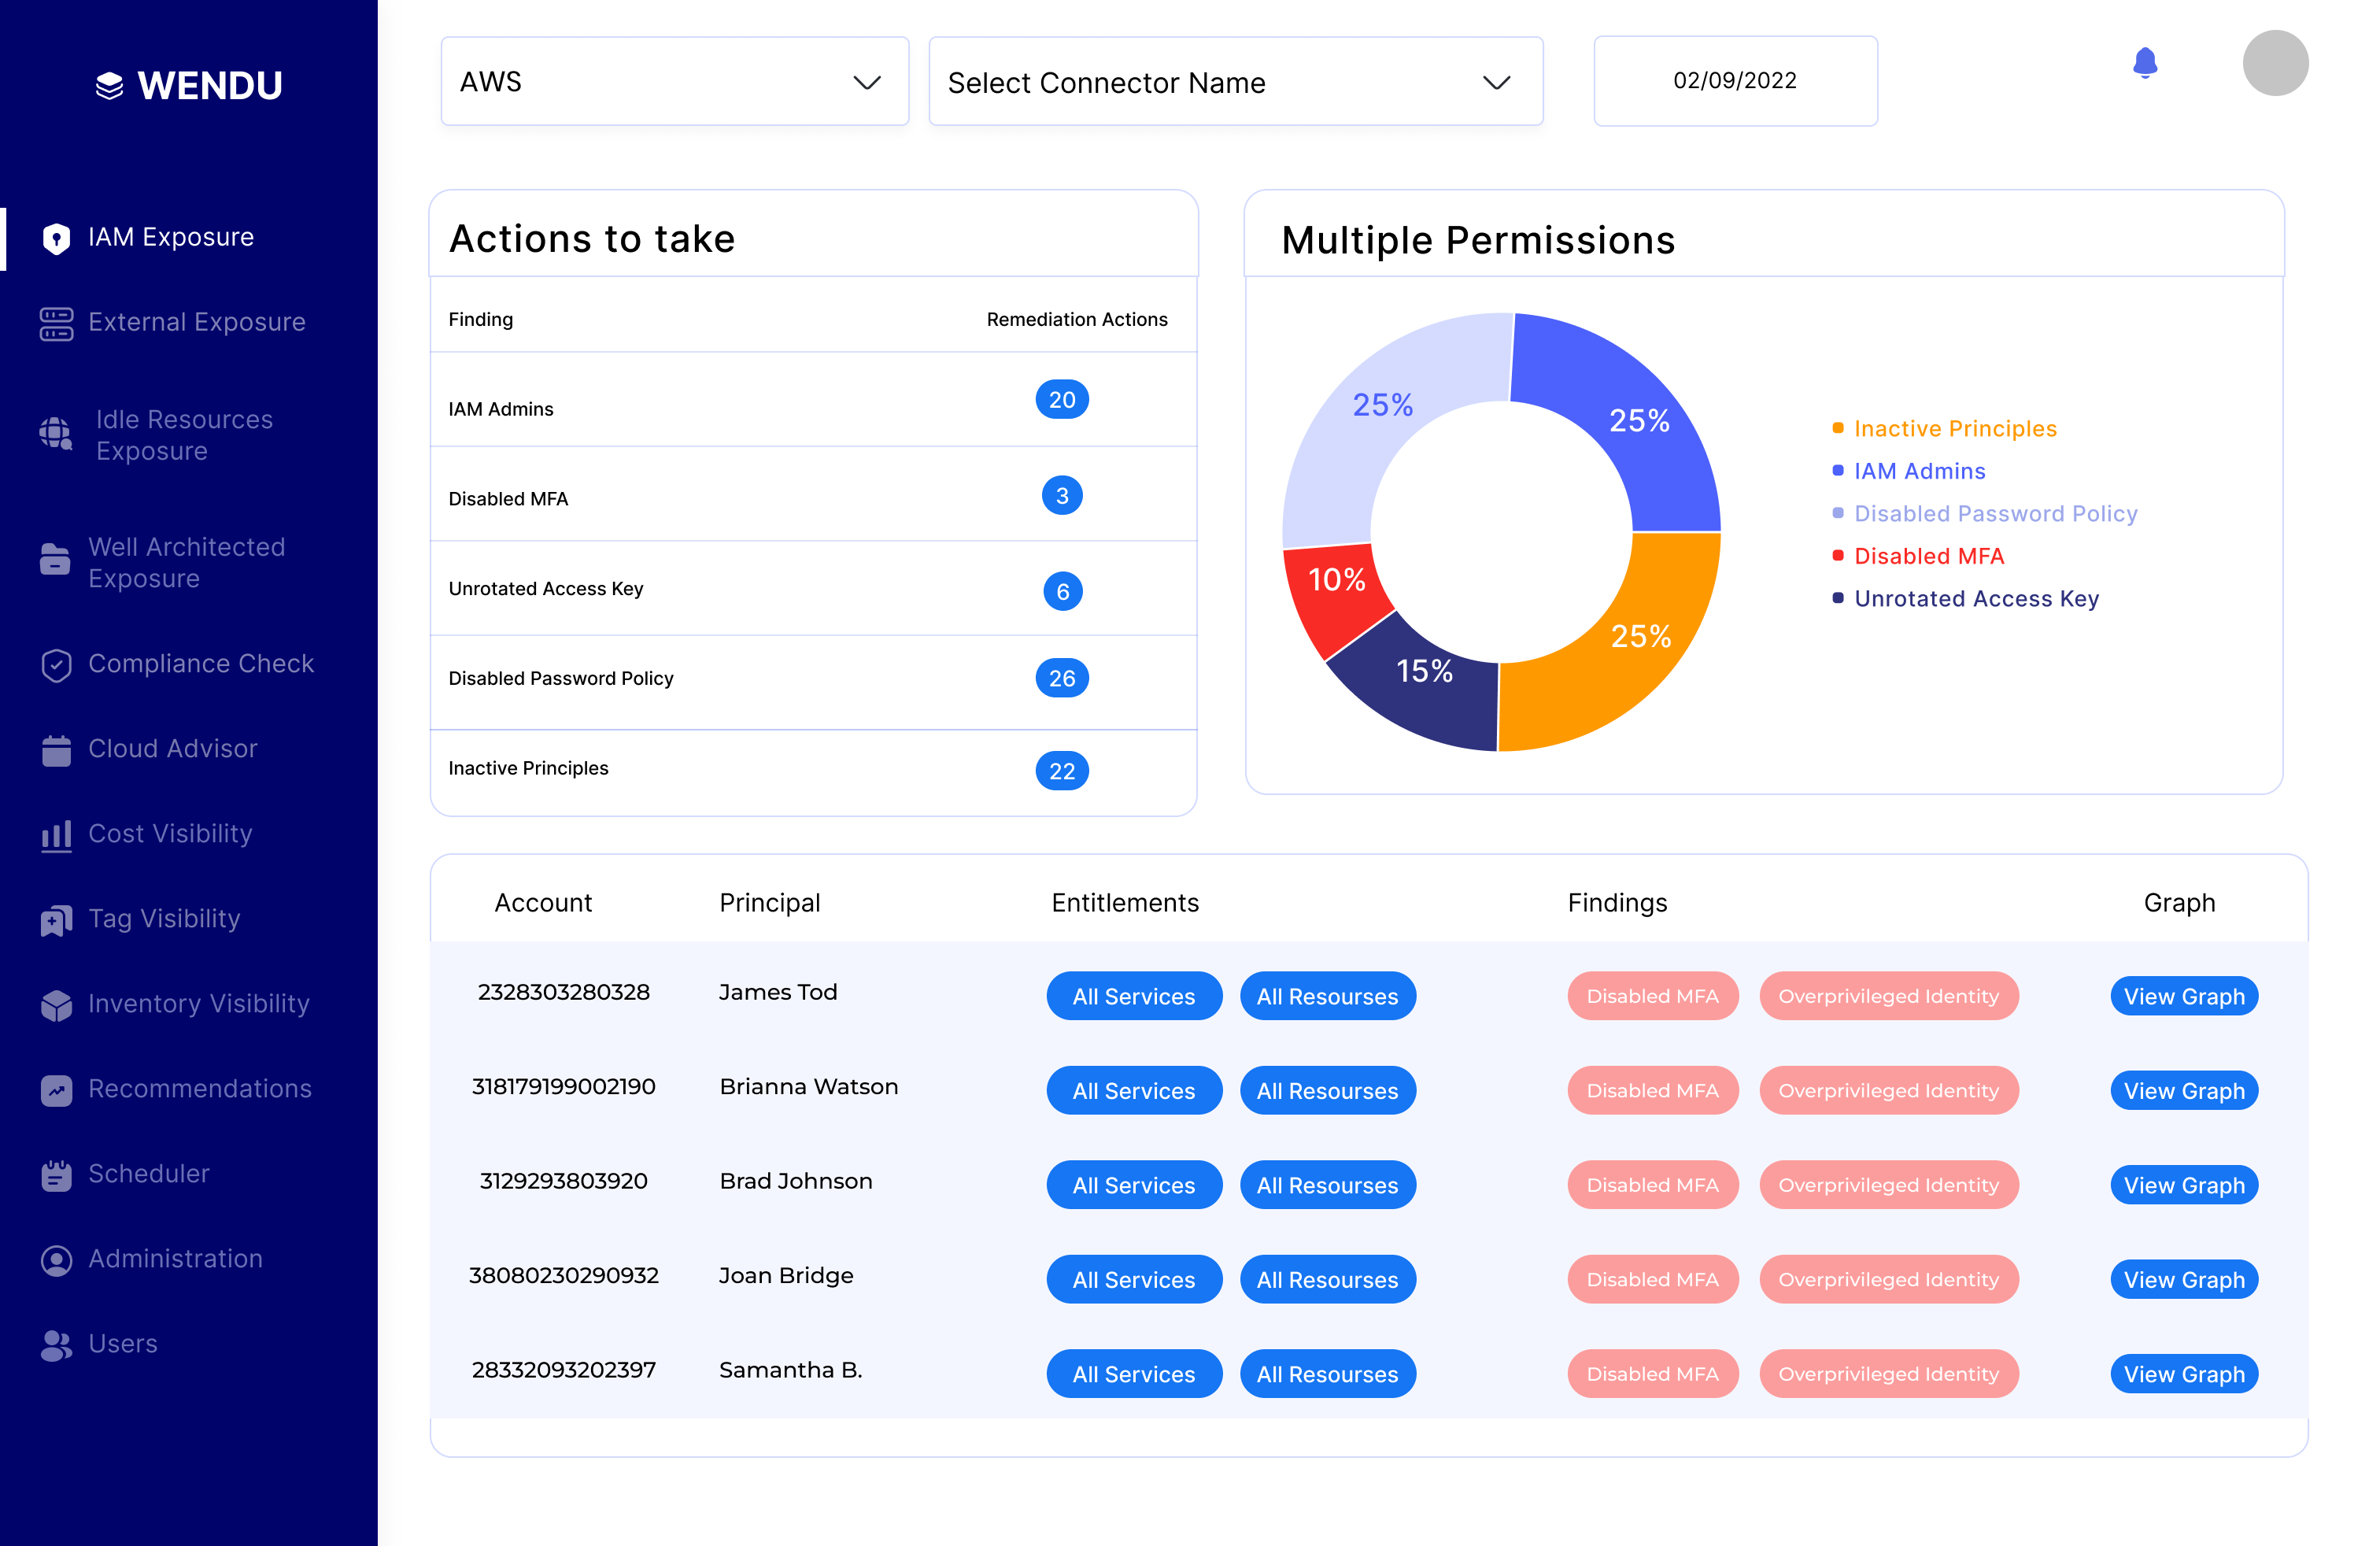Click View Graph for James Tod
The height and width of the screenshot is (1546, 2380).
click(2184, 996)
